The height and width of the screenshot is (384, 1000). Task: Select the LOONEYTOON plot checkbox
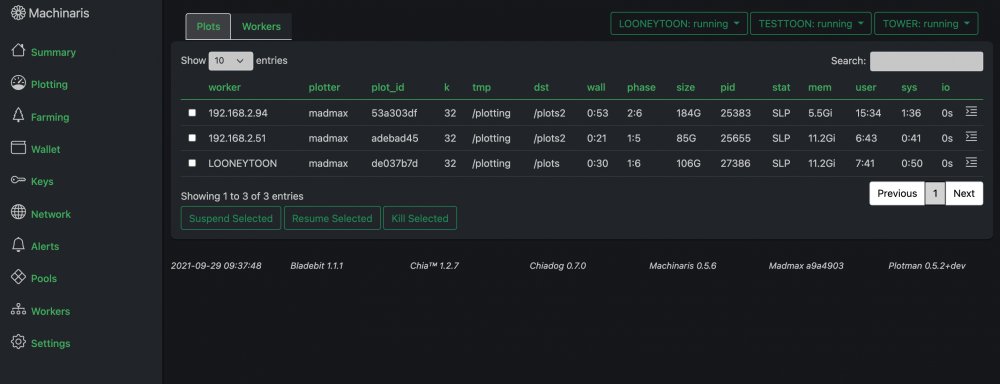click(192, 163)
